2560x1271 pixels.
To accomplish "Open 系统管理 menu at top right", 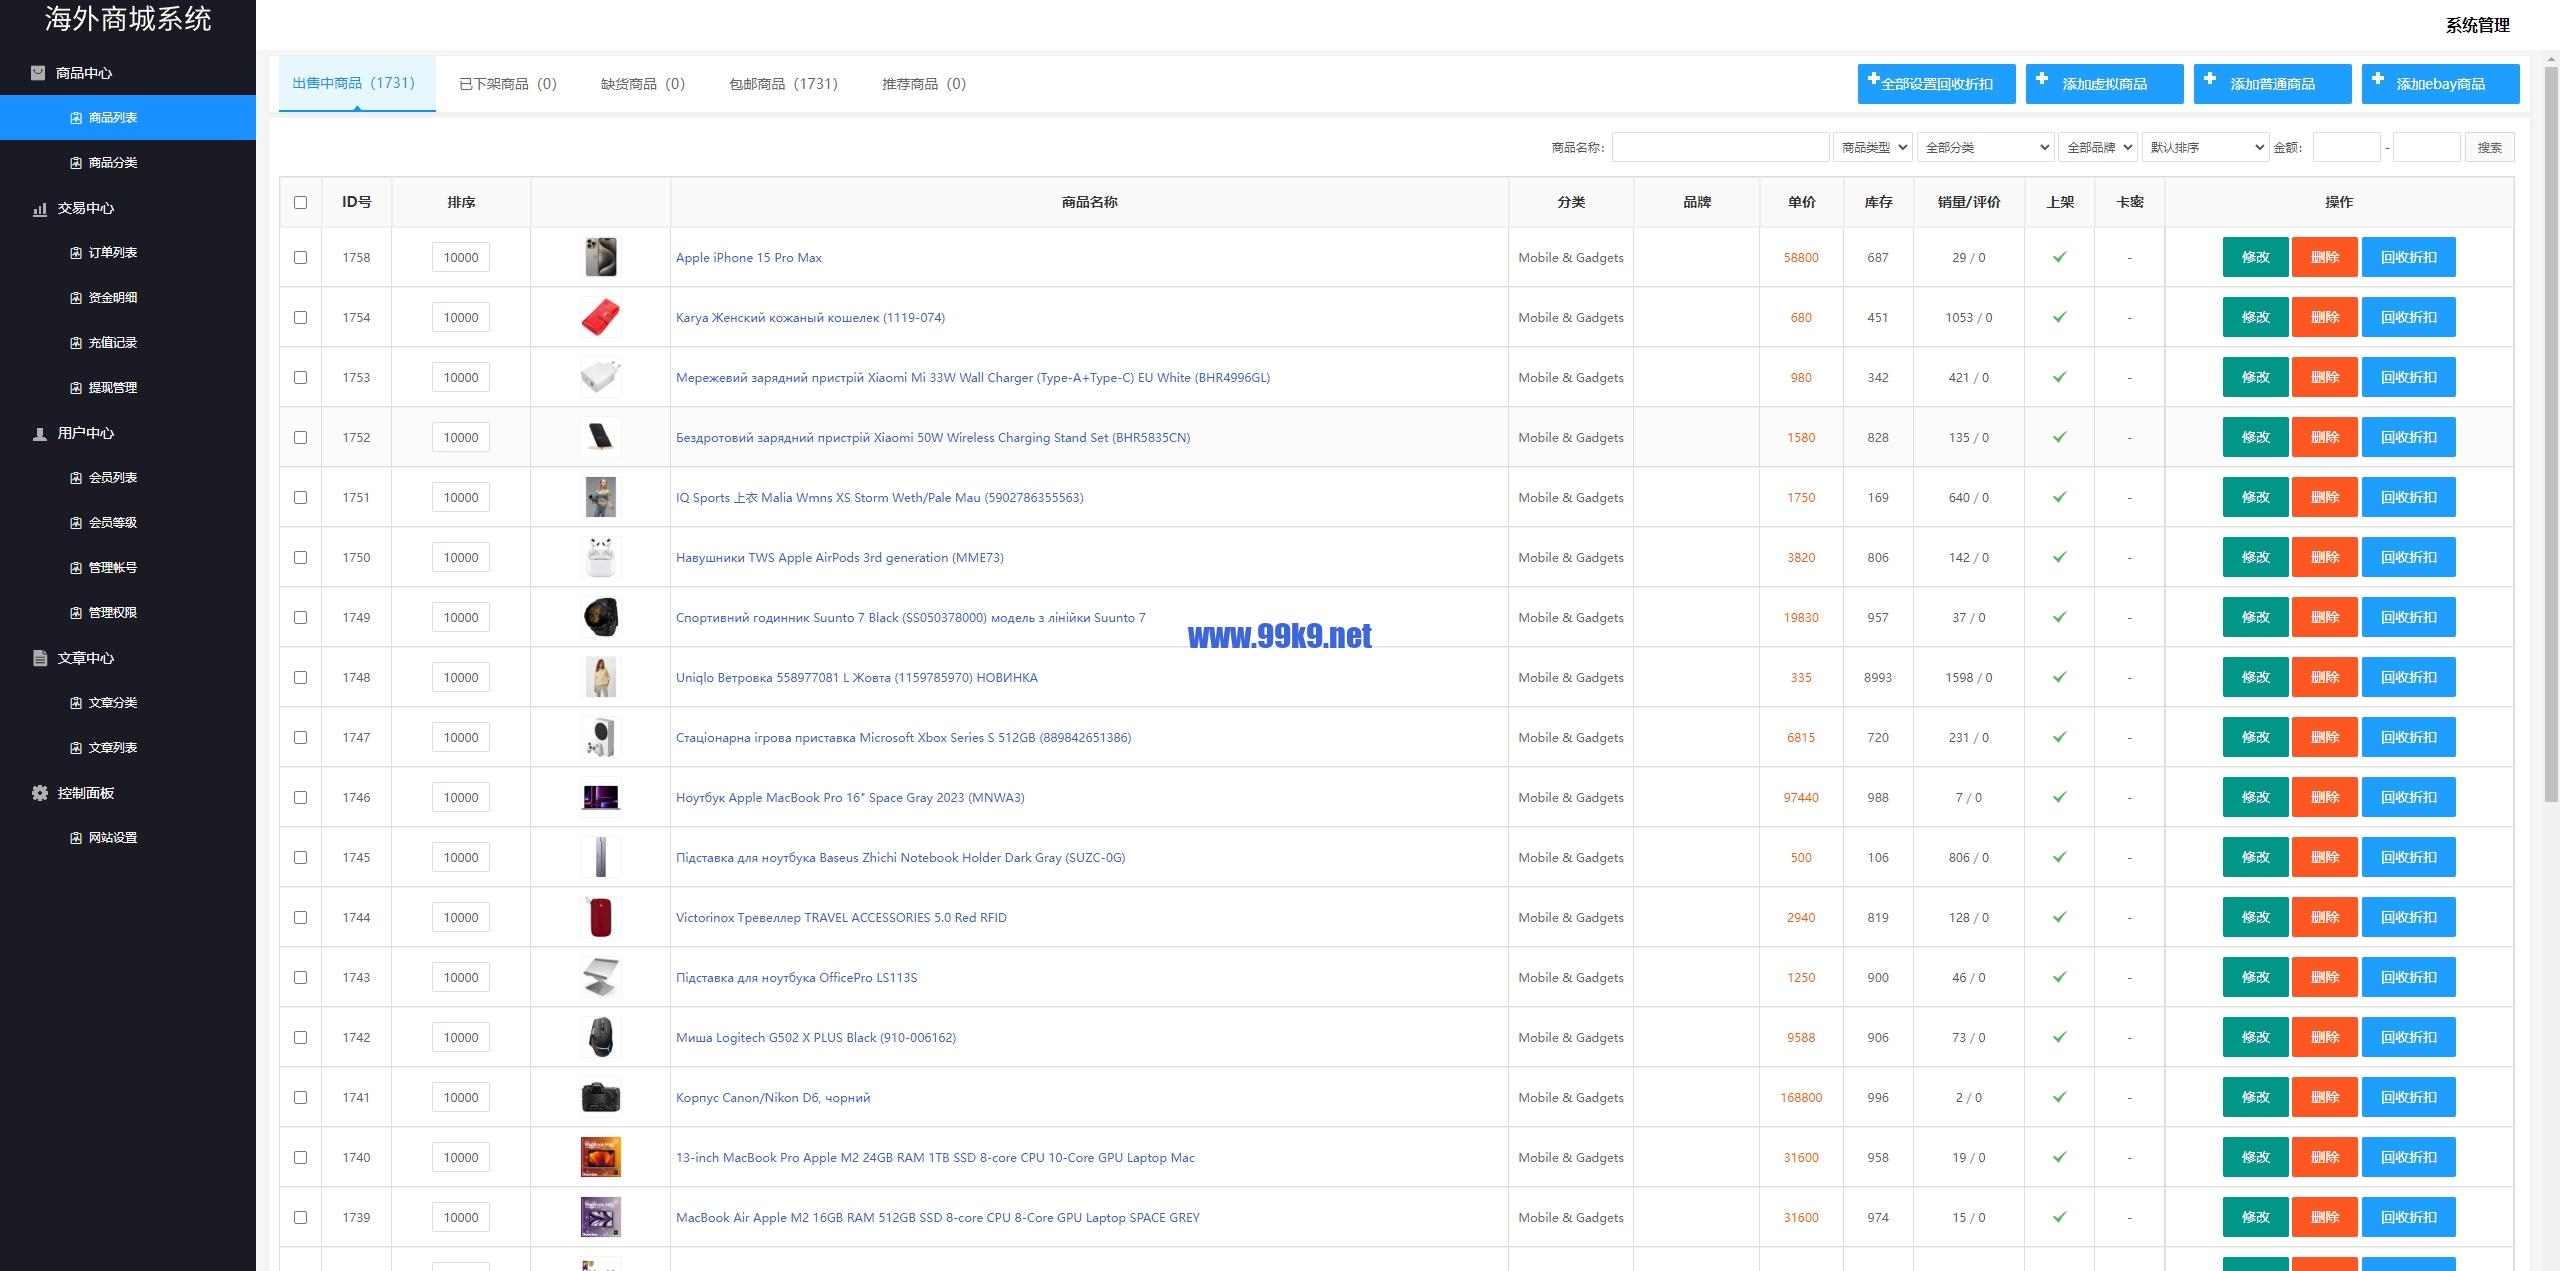I will (x=2478, y=25).
